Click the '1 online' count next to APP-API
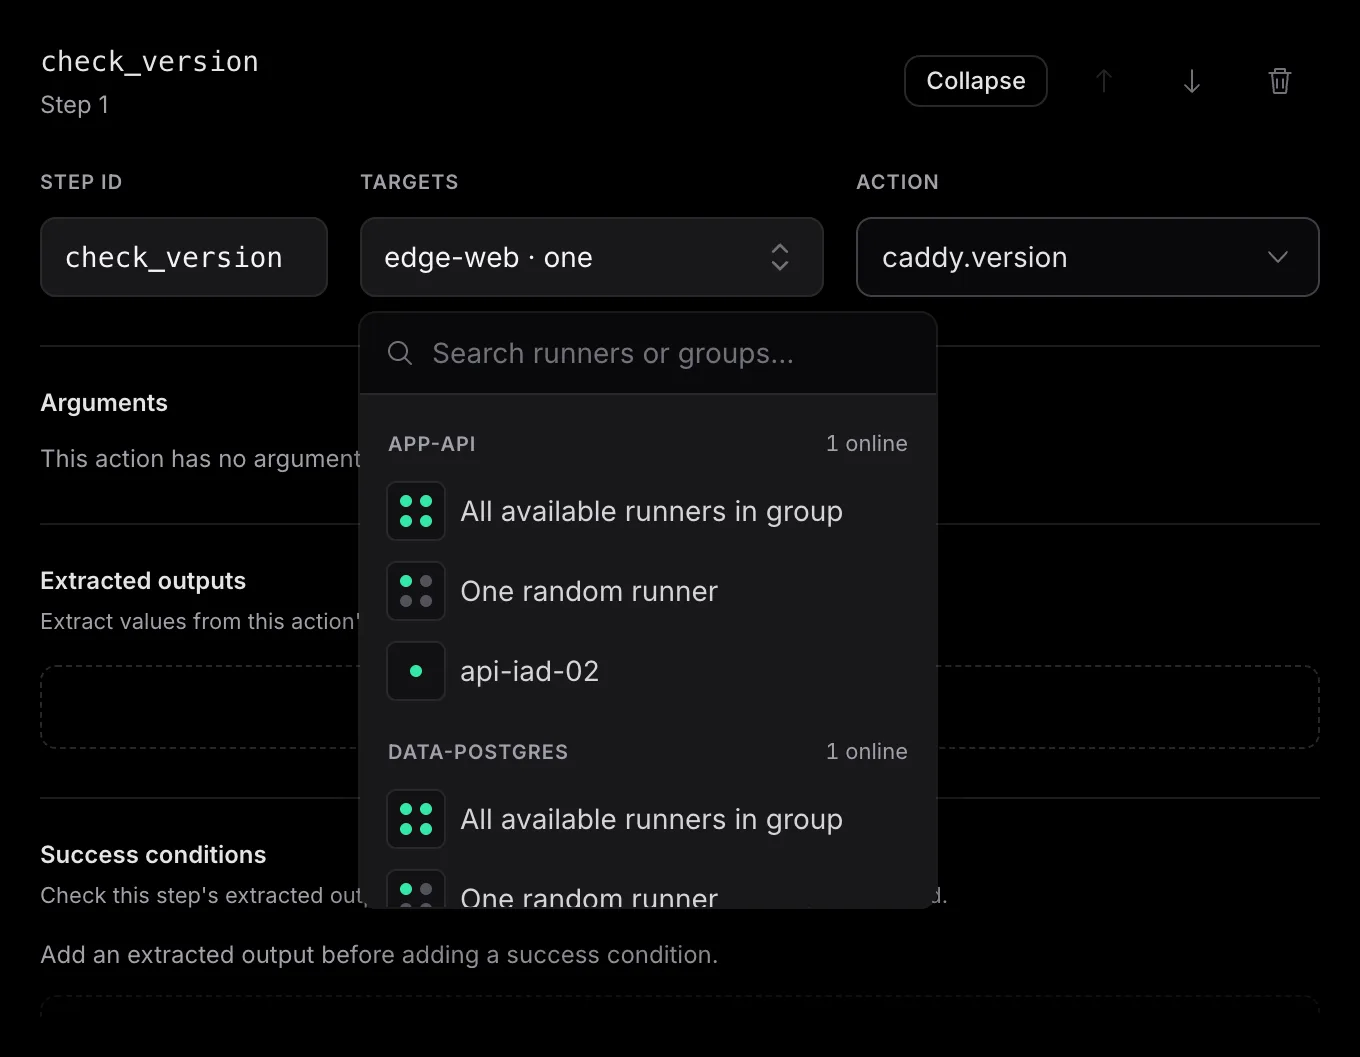 coord(866,444)
